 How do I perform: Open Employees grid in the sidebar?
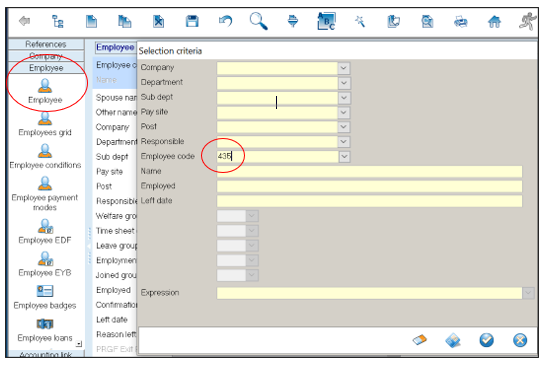[45, 124]
